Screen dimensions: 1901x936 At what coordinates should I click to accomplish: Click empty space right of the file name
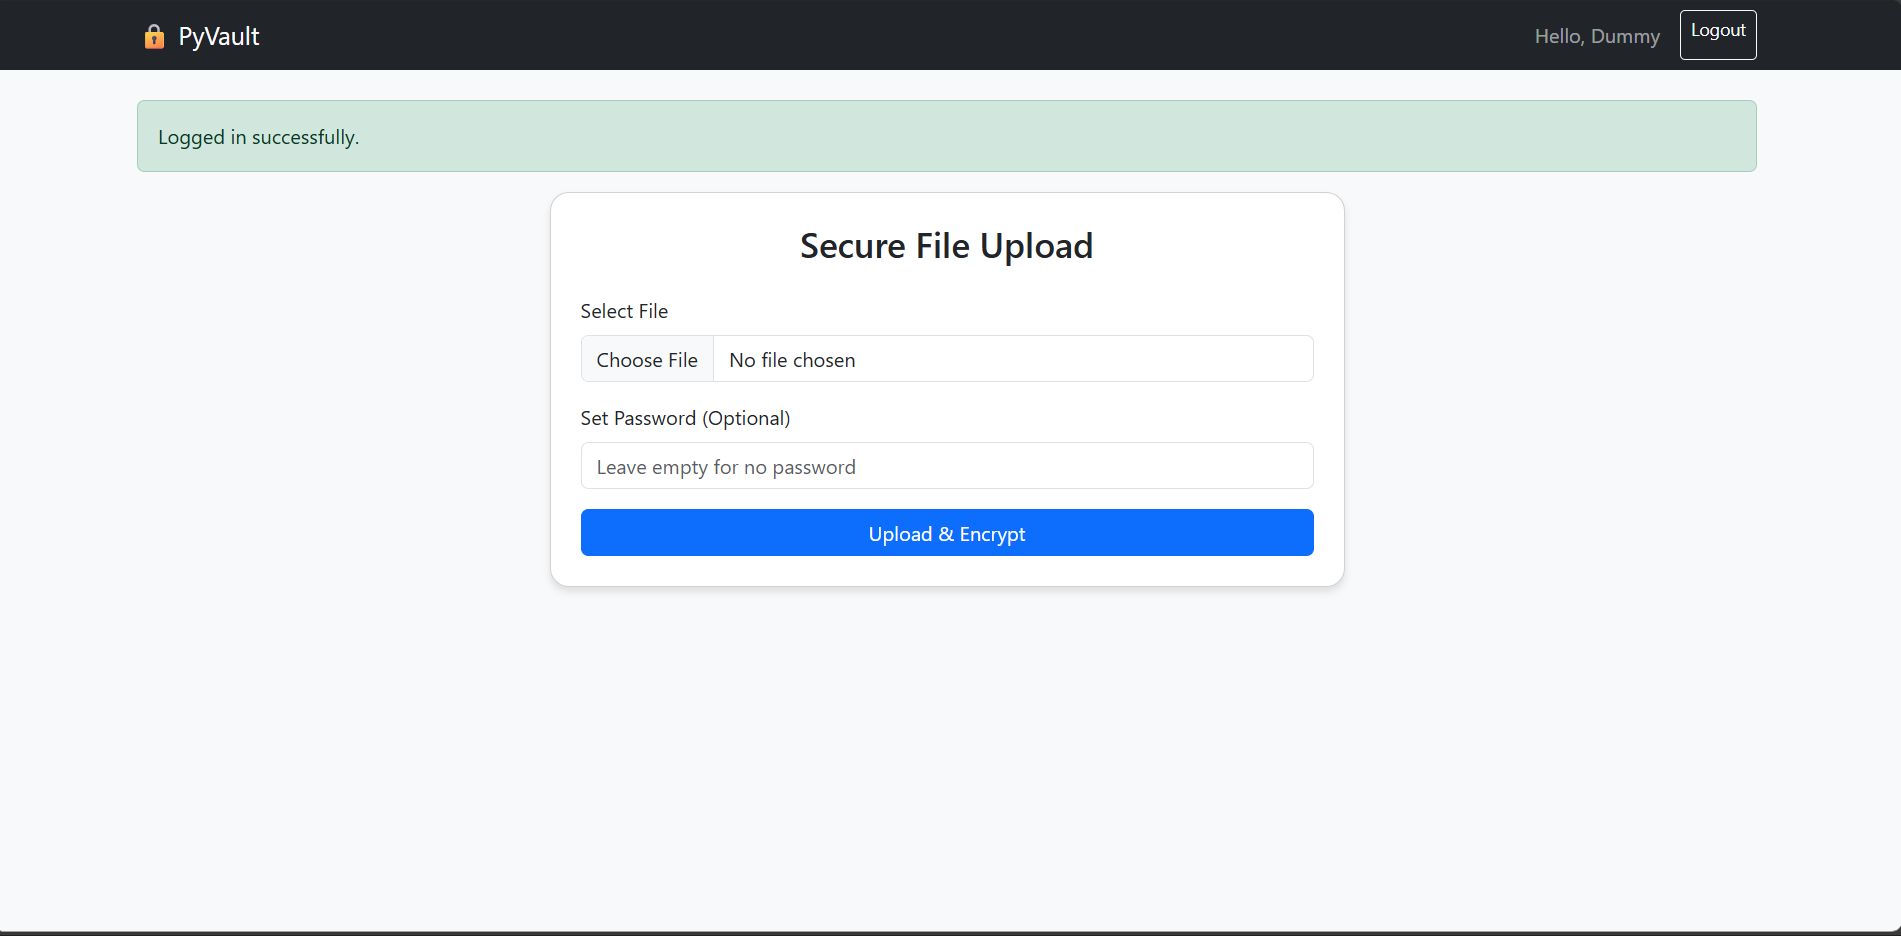pos(1100,359)
